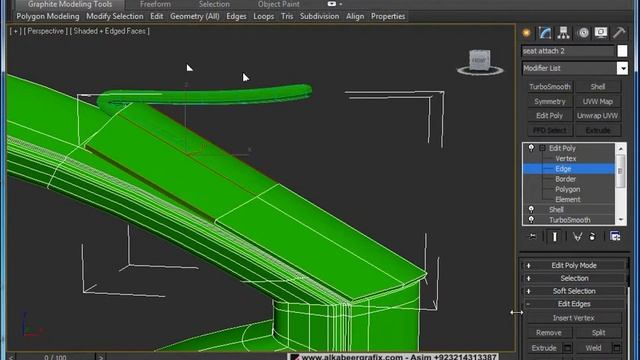The image size is (640, 360).
Task: Open the Loops ribbon panel
Action: pos(264,16)
